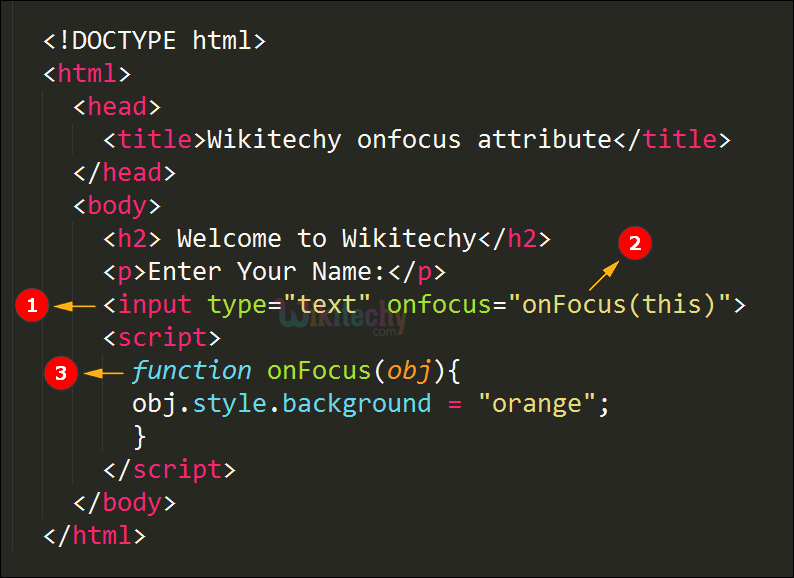Click the "<!DOCTYPE html>" declaration line

154,41
